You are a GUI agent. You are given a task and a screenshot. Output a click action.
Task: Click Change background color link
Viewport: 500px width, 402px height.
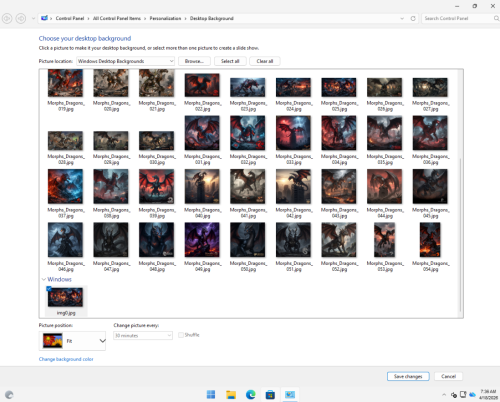coord(66,359)
